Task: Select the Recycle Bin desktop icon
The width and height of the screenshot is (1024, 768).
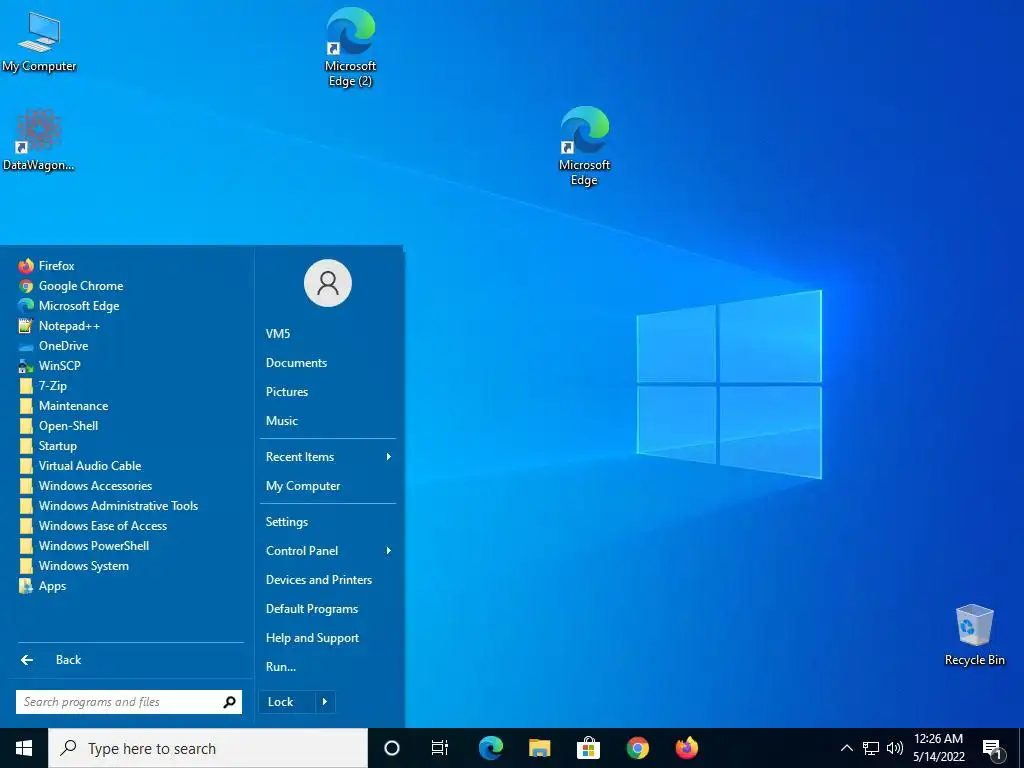Action: [x=974, y=635]
